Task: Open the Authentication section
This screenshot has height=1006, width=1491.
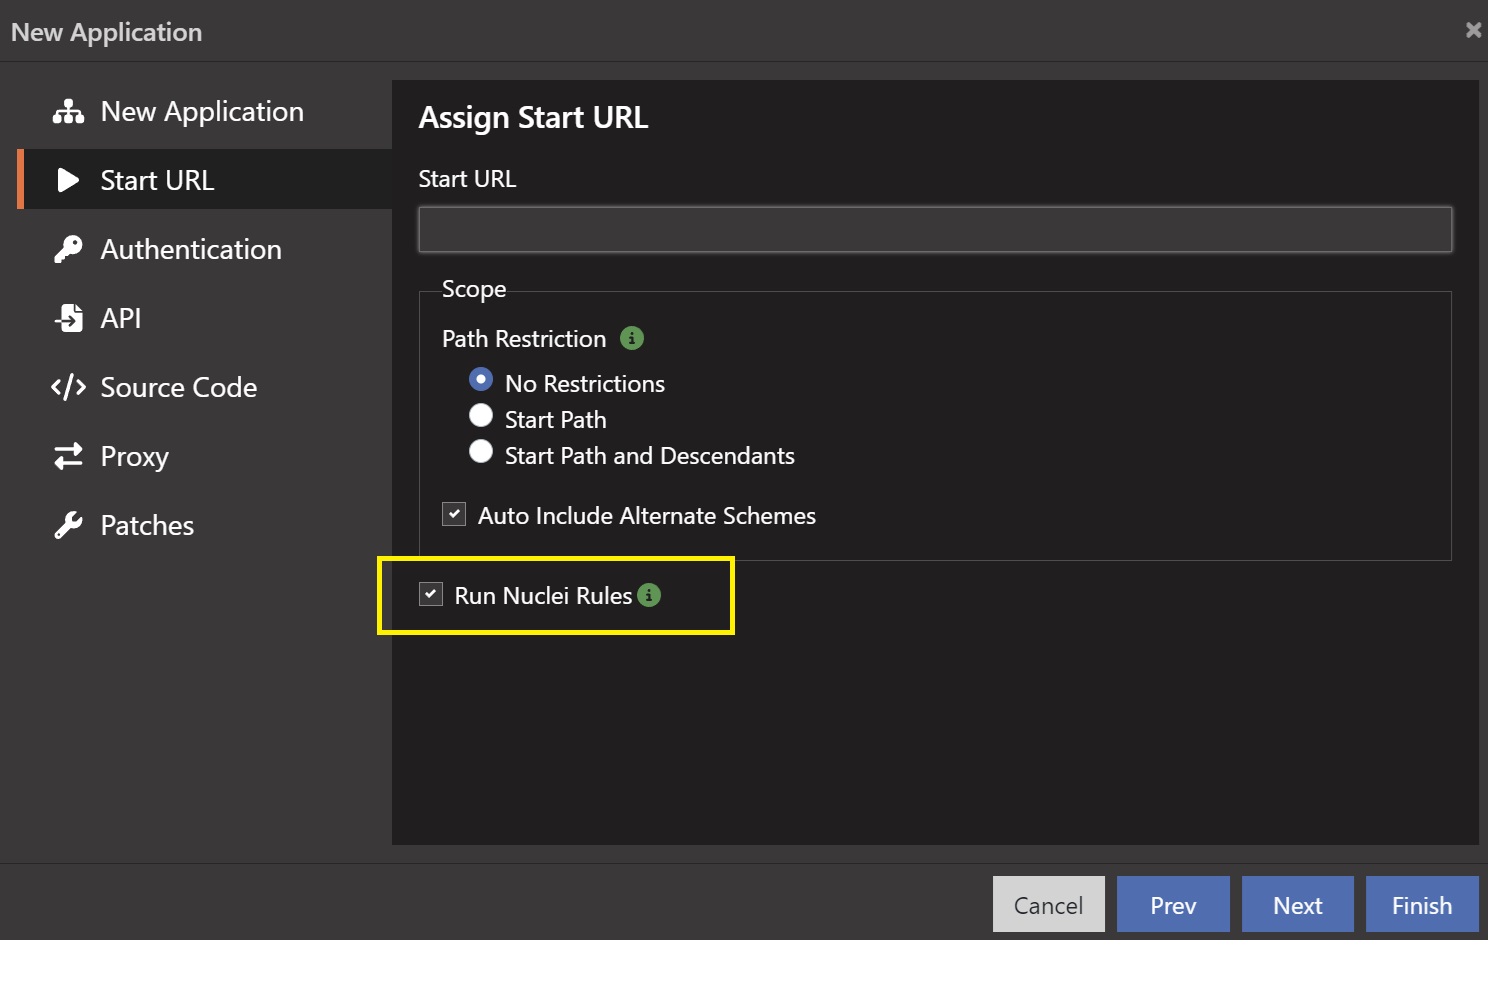Action: 190,249
